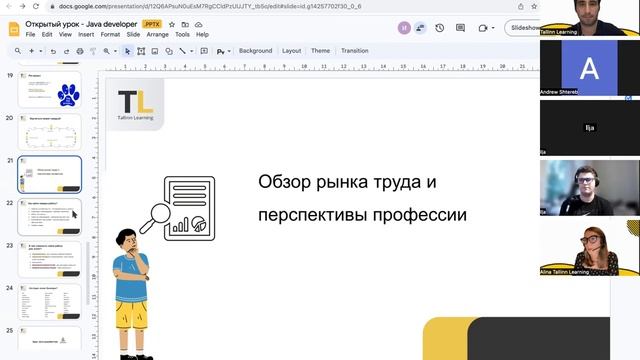Screen dimensions: 640x360
Task: Open the Format menu
Action: [110, 35]
